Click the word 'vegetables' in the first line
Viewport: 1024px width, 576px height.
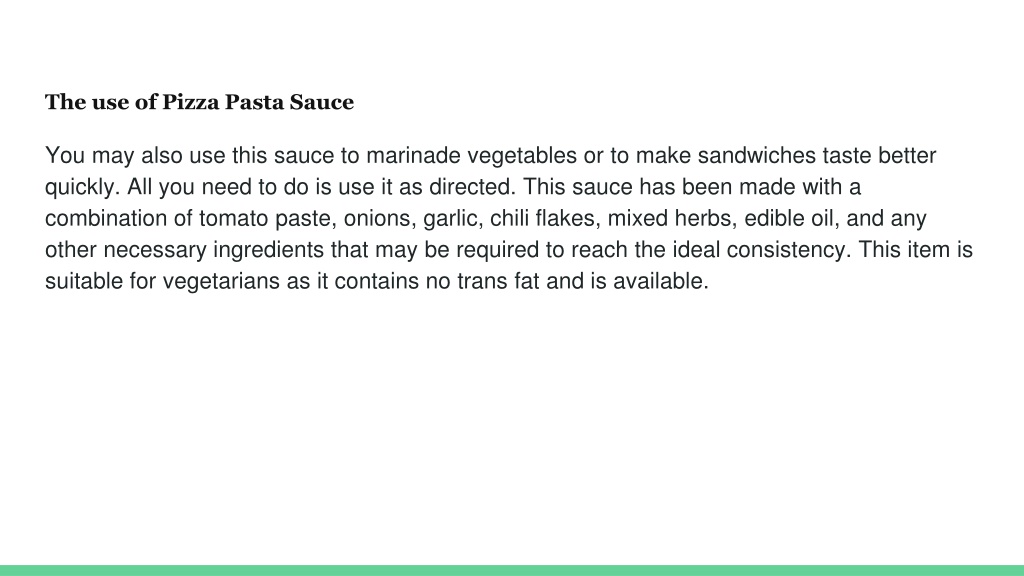(522, 156)
